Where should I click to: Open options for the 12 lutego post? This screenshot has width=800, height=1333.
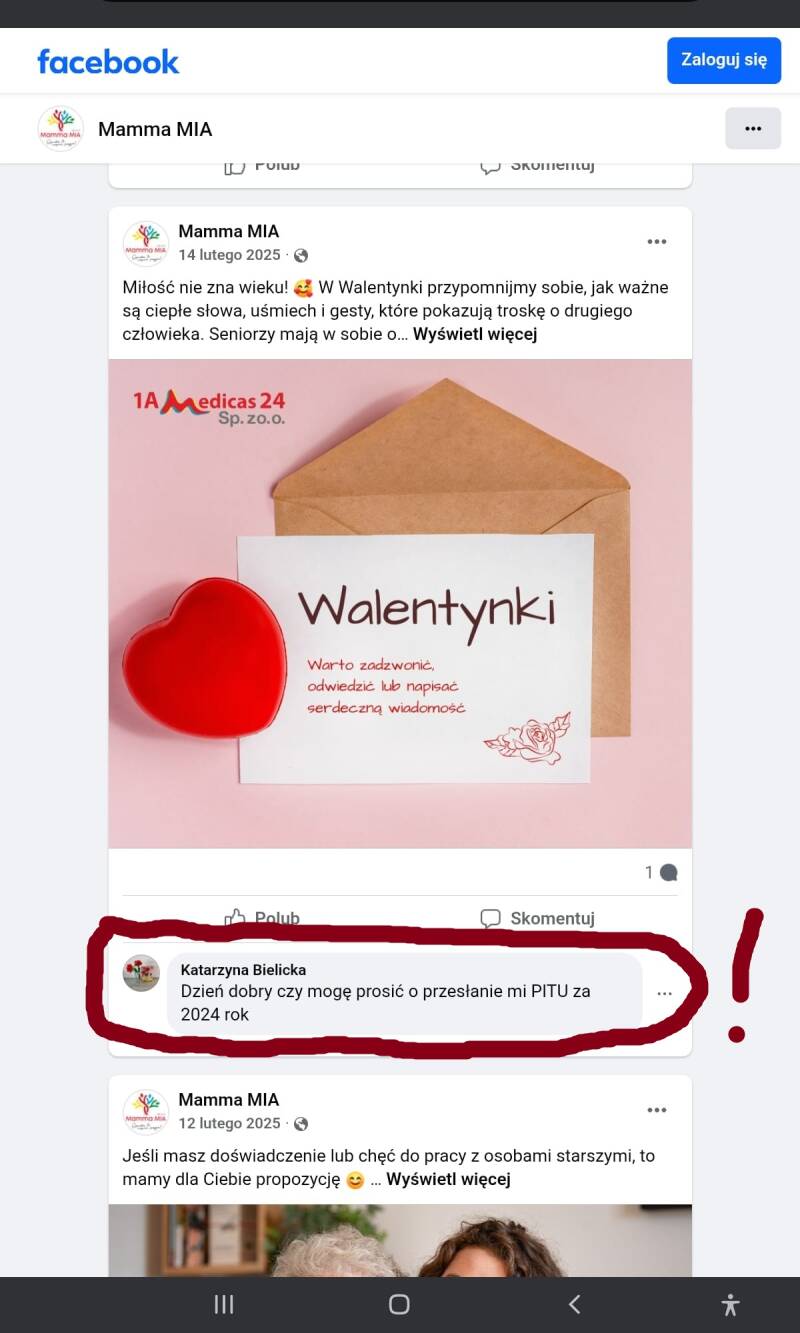(657, 1110)
